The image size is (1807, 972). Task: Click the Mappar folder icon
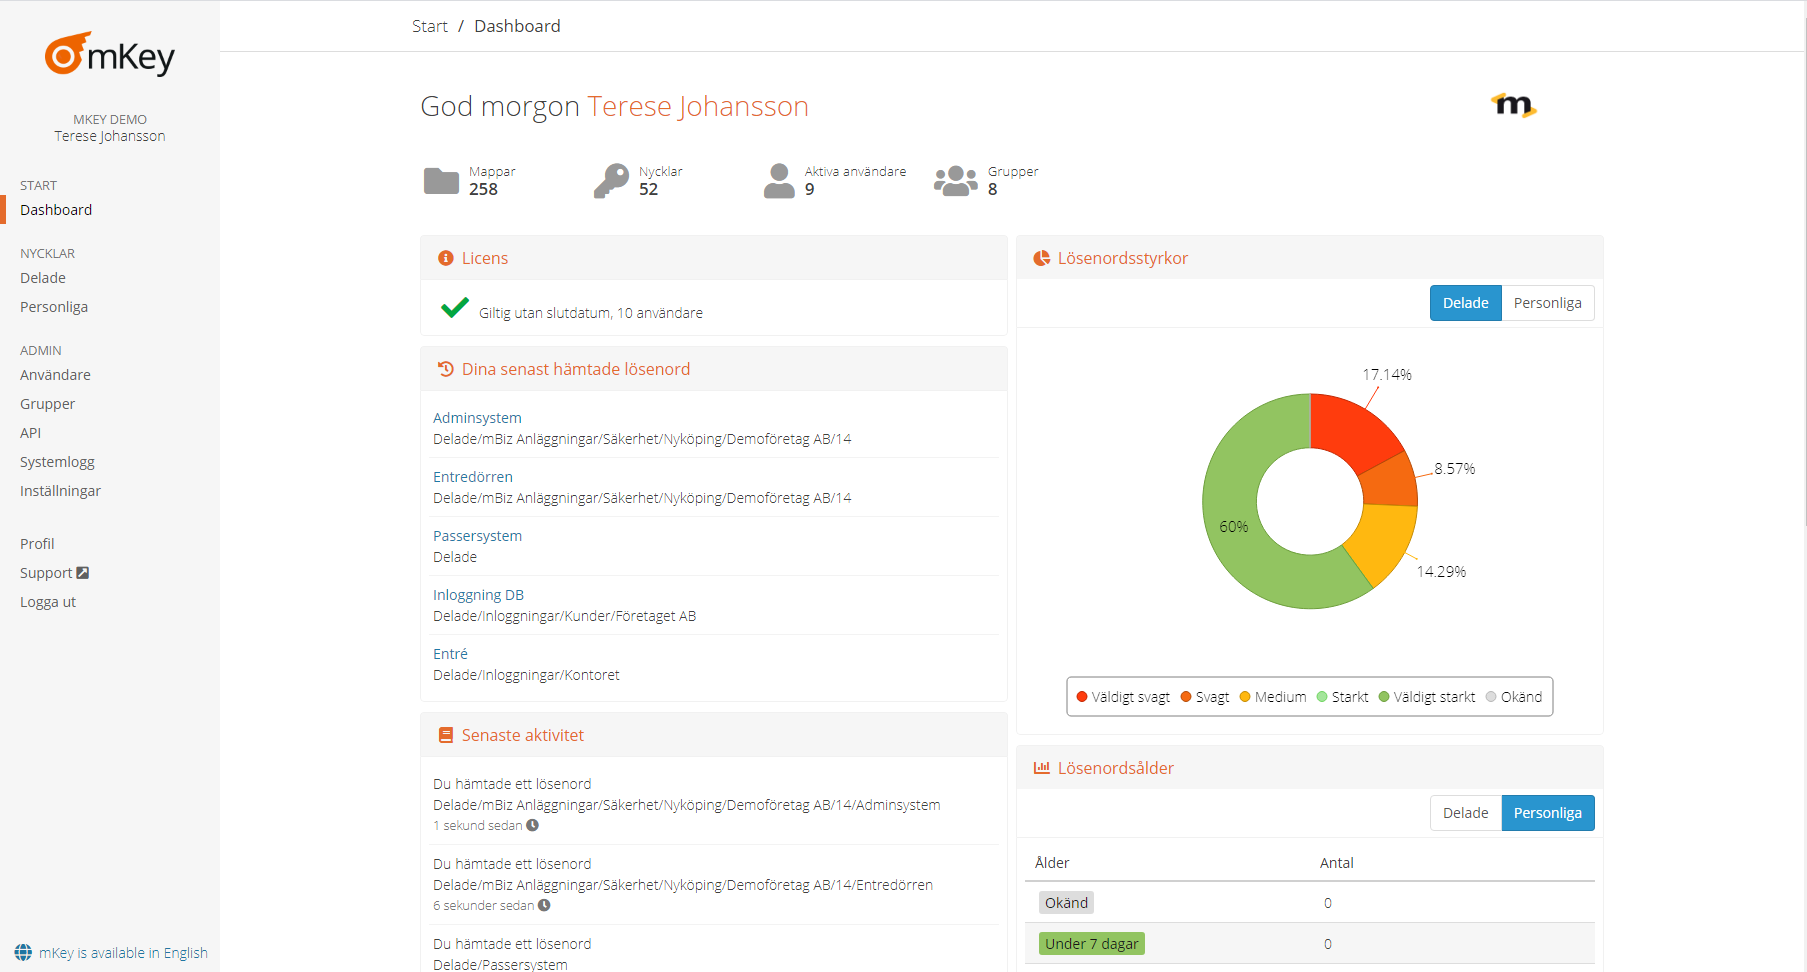(441, 181)
